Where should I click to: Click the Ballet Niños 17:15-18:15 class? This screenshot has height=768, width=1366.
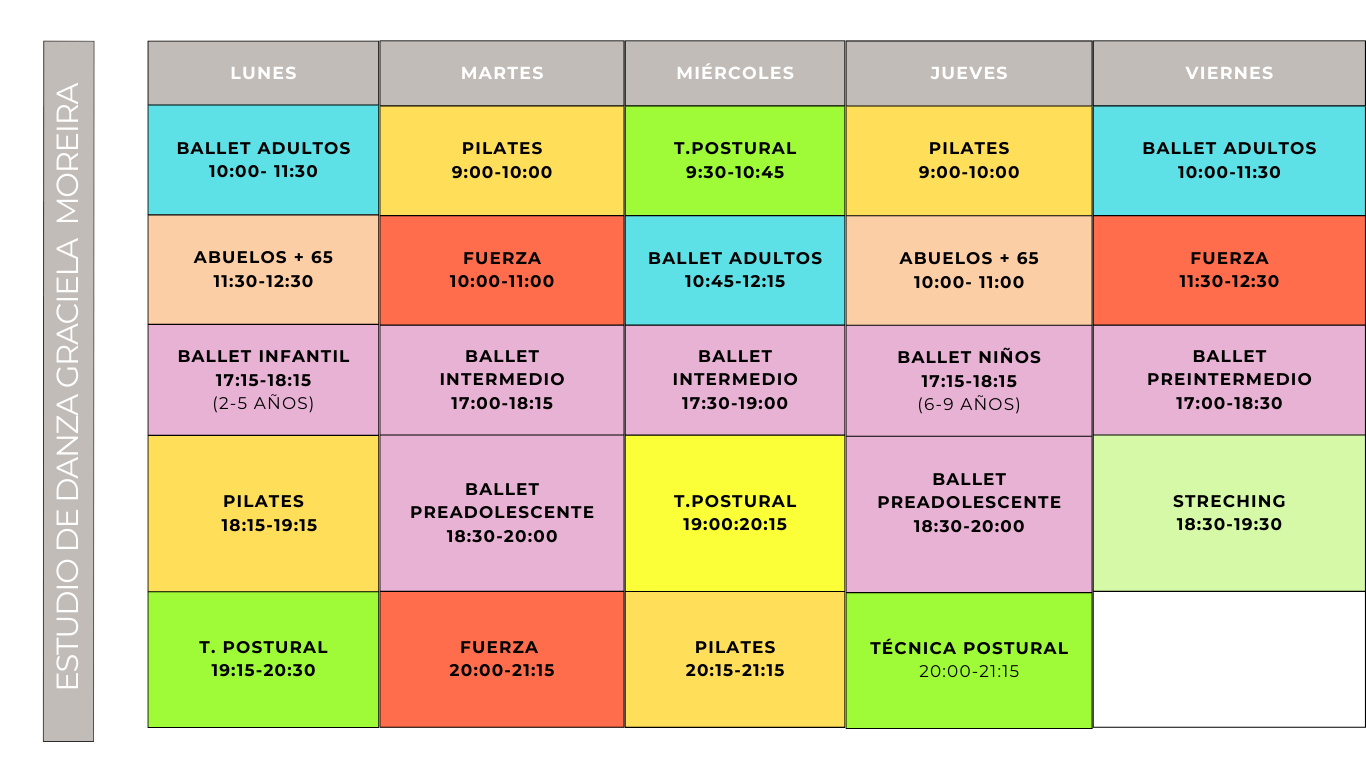click(x=969, y=381)
